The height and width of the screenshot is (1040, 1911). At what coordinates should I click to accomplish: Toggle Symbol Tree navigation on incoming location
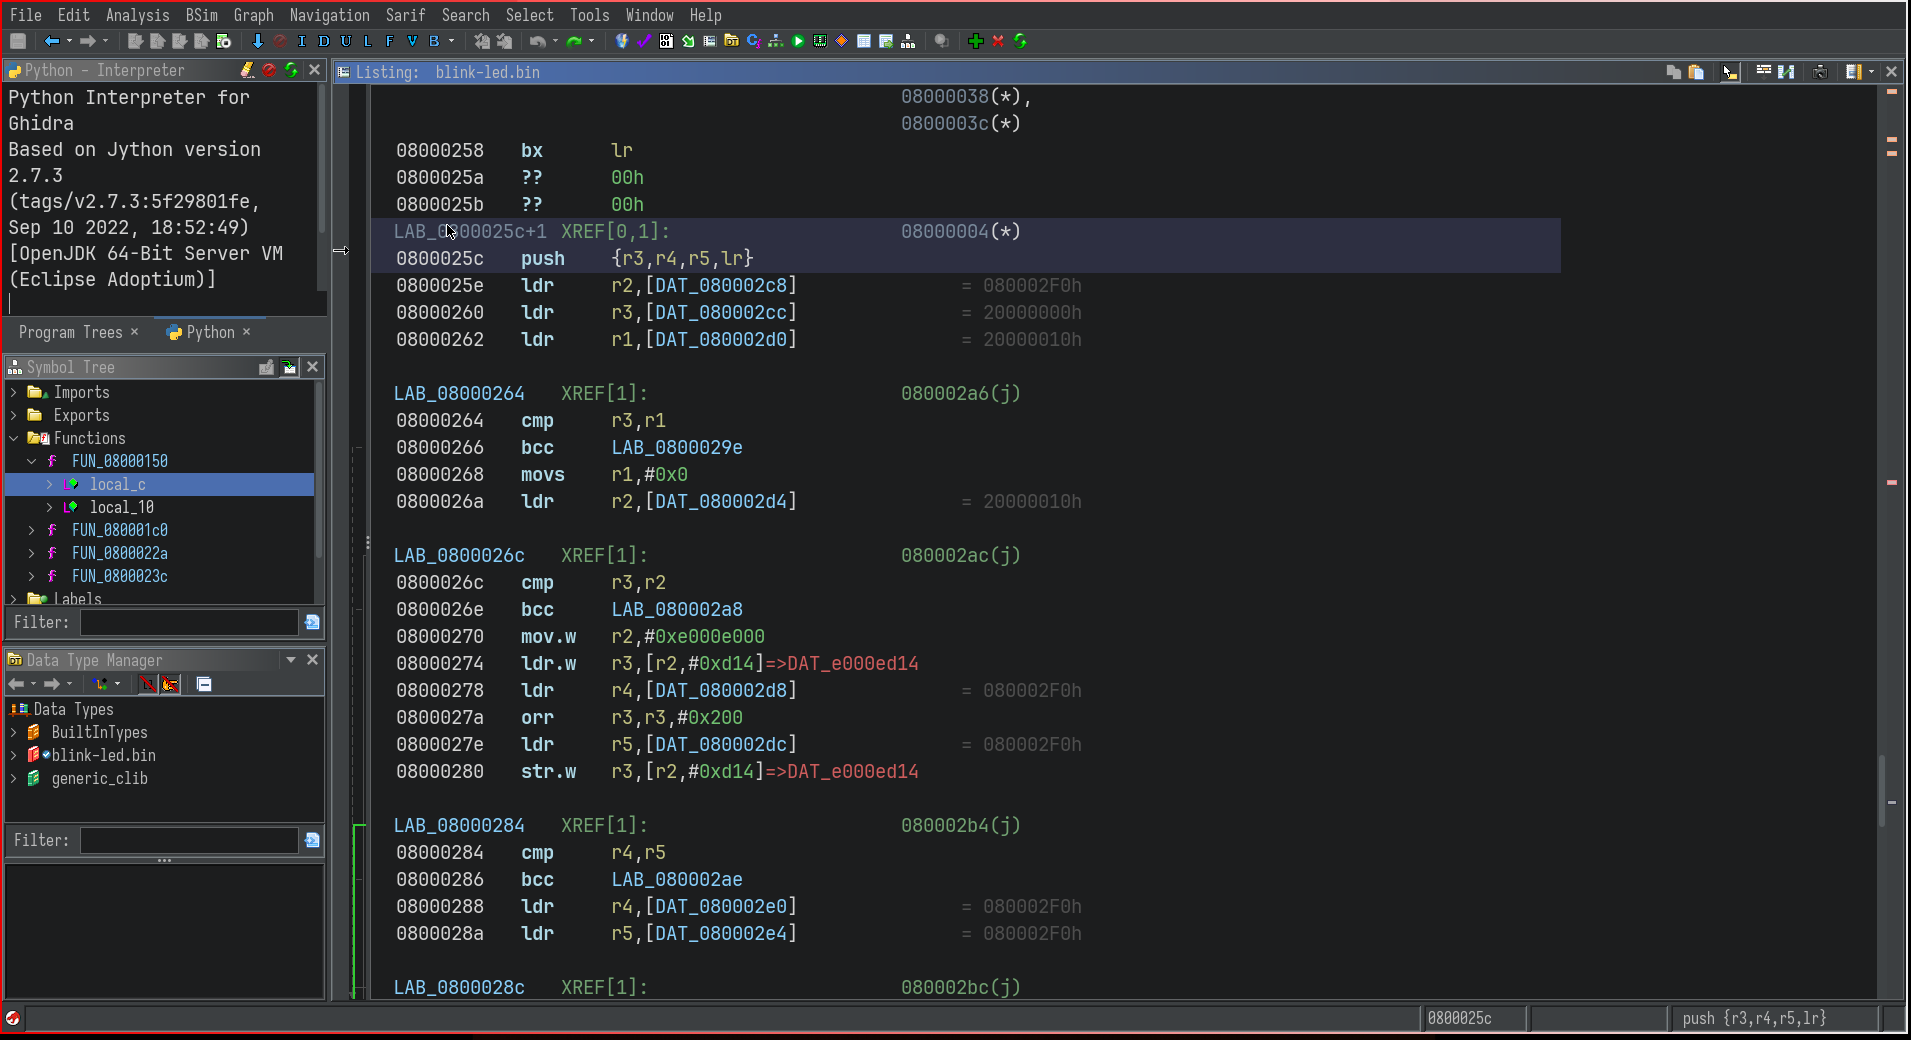click(x=289, y=367)
